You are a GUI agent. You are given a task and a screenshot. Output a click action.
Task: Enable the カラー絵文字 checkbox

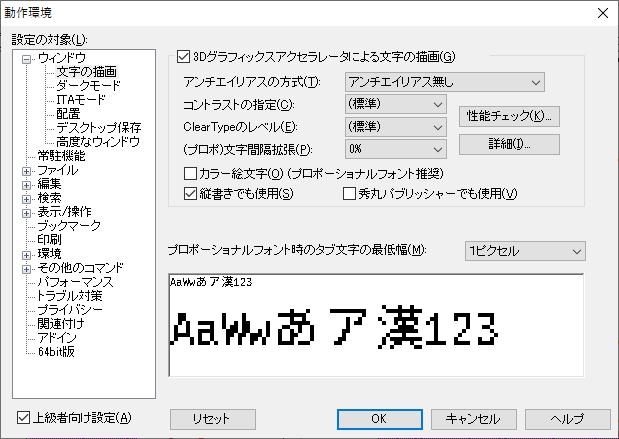[x=191, y=174]
